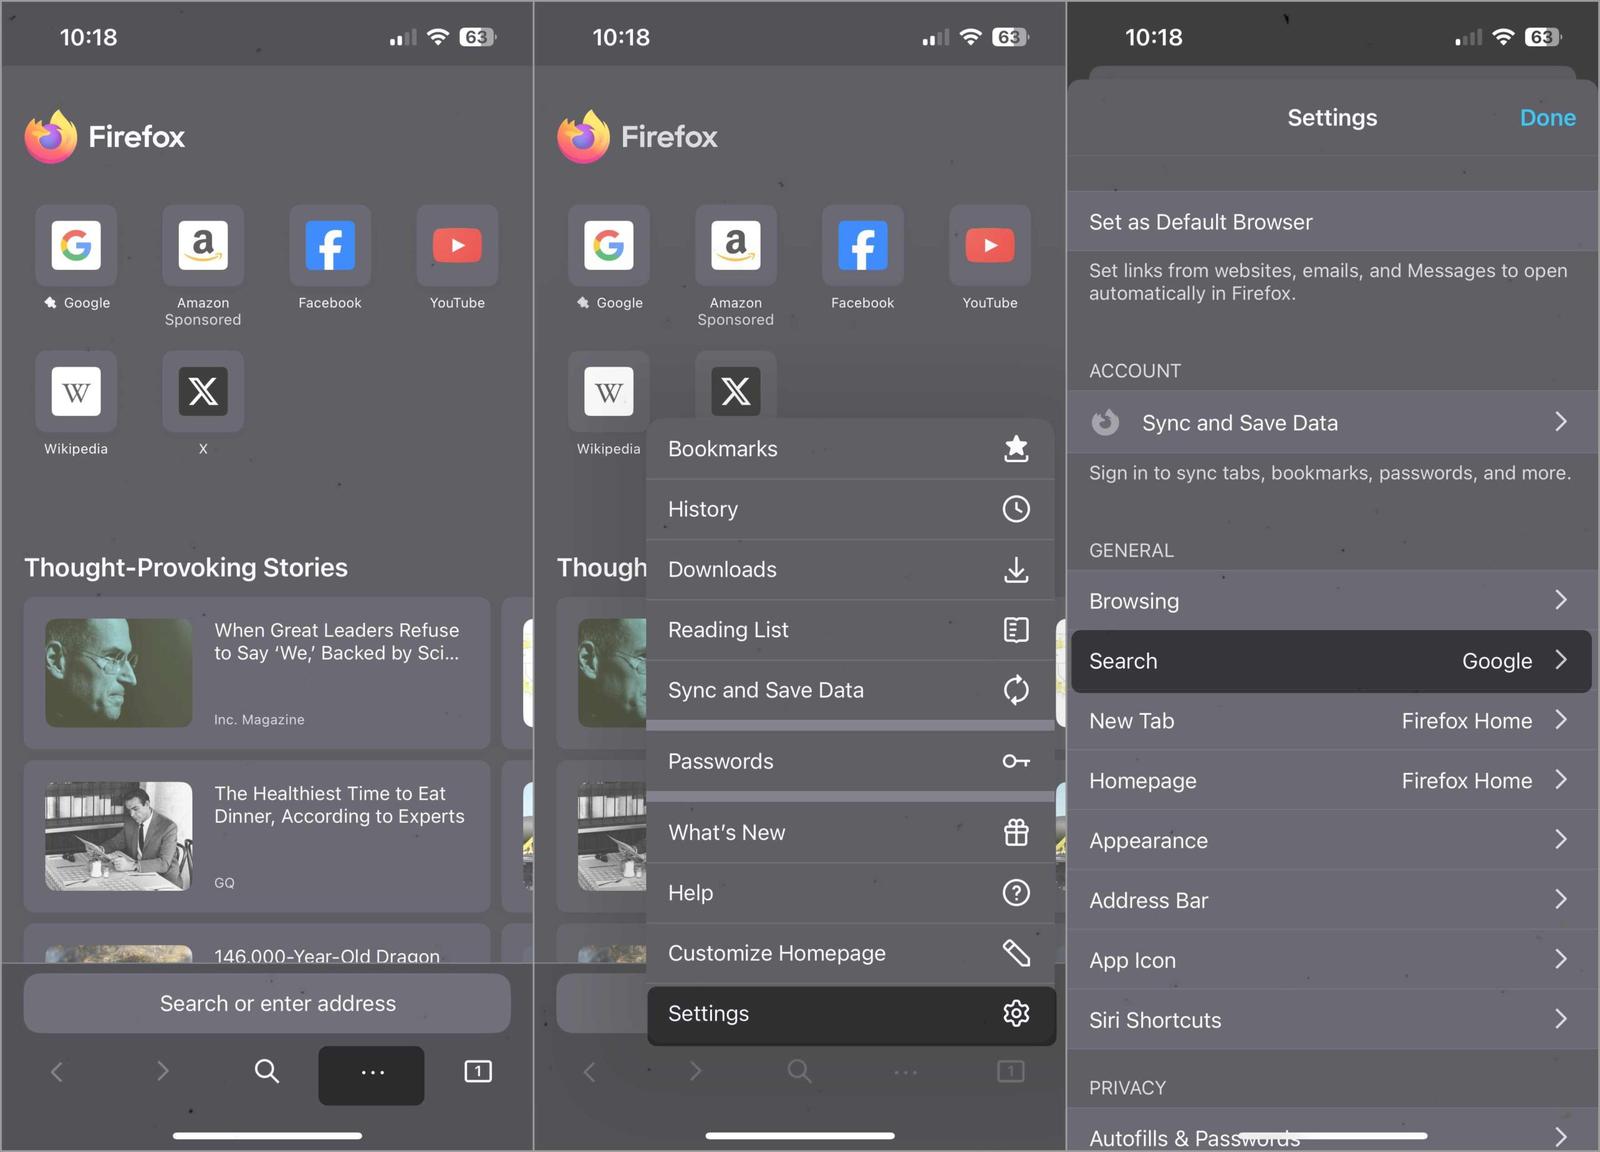Open App Icon settings row

(1333, 961)
